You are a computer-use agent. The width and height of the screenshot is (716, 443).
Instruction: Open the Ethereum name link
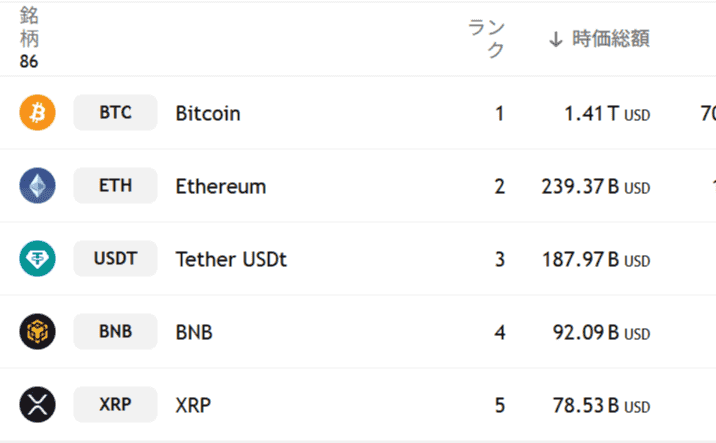tap(221, 186)
